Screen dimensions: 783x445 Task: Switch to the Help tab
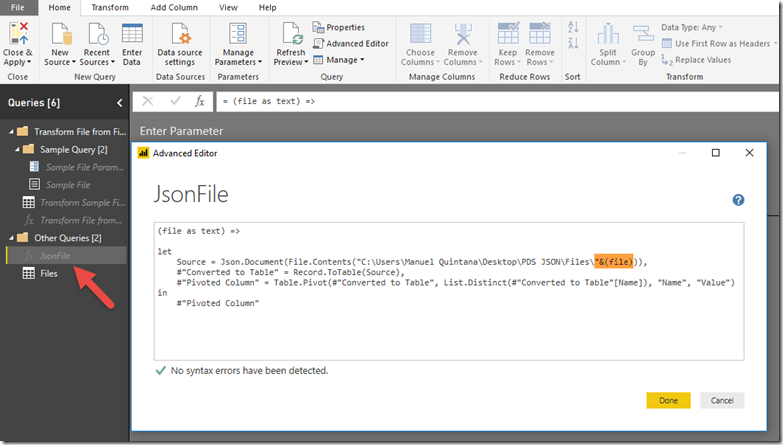[x=268, y=7]
